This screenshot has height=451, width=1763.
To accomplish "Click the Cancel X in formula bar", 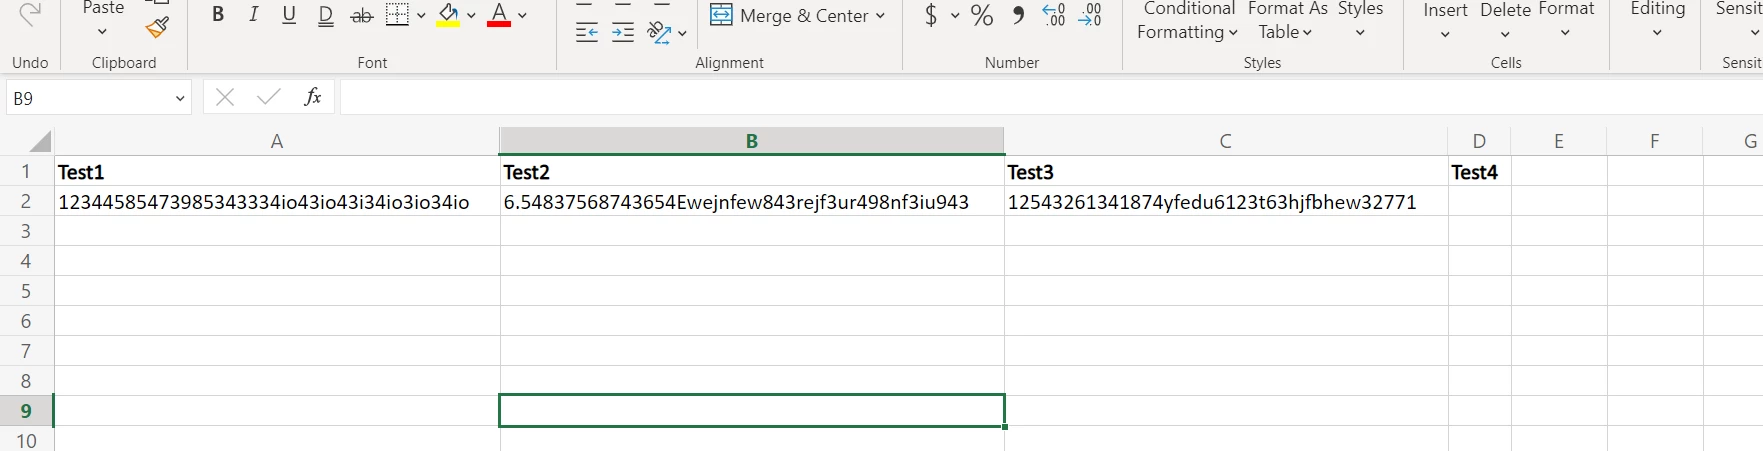I will (x=225, y=97).
